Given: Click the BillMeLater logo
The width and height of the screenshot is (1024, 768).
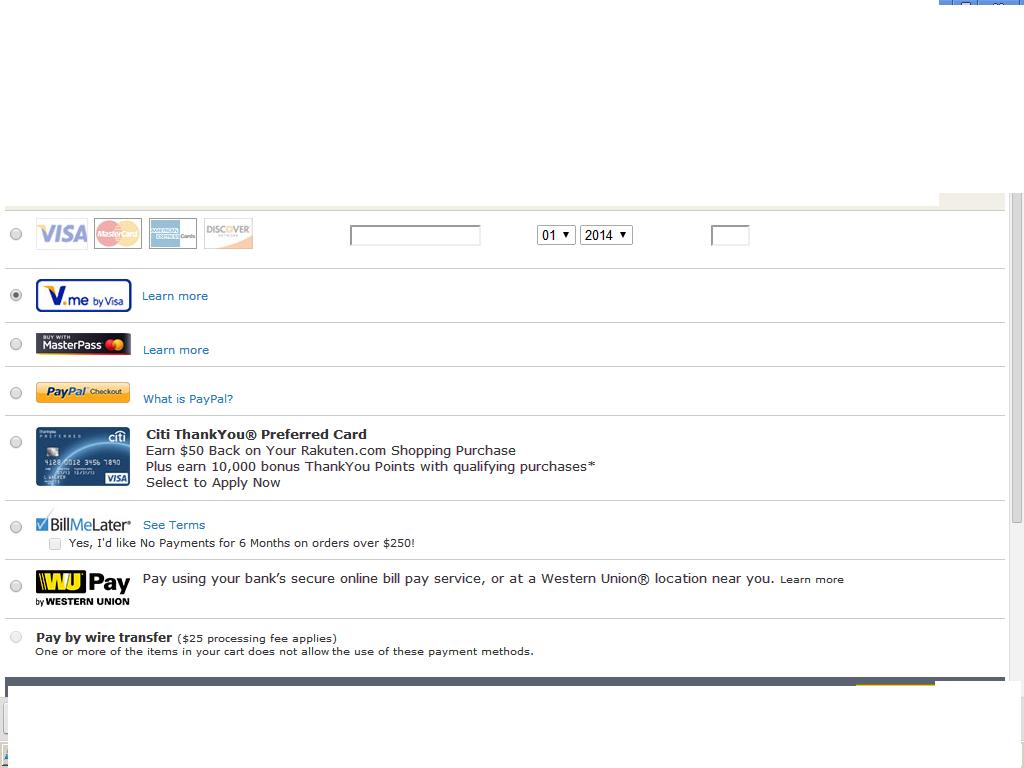Looking at the screenshot, I should [84, 524].
